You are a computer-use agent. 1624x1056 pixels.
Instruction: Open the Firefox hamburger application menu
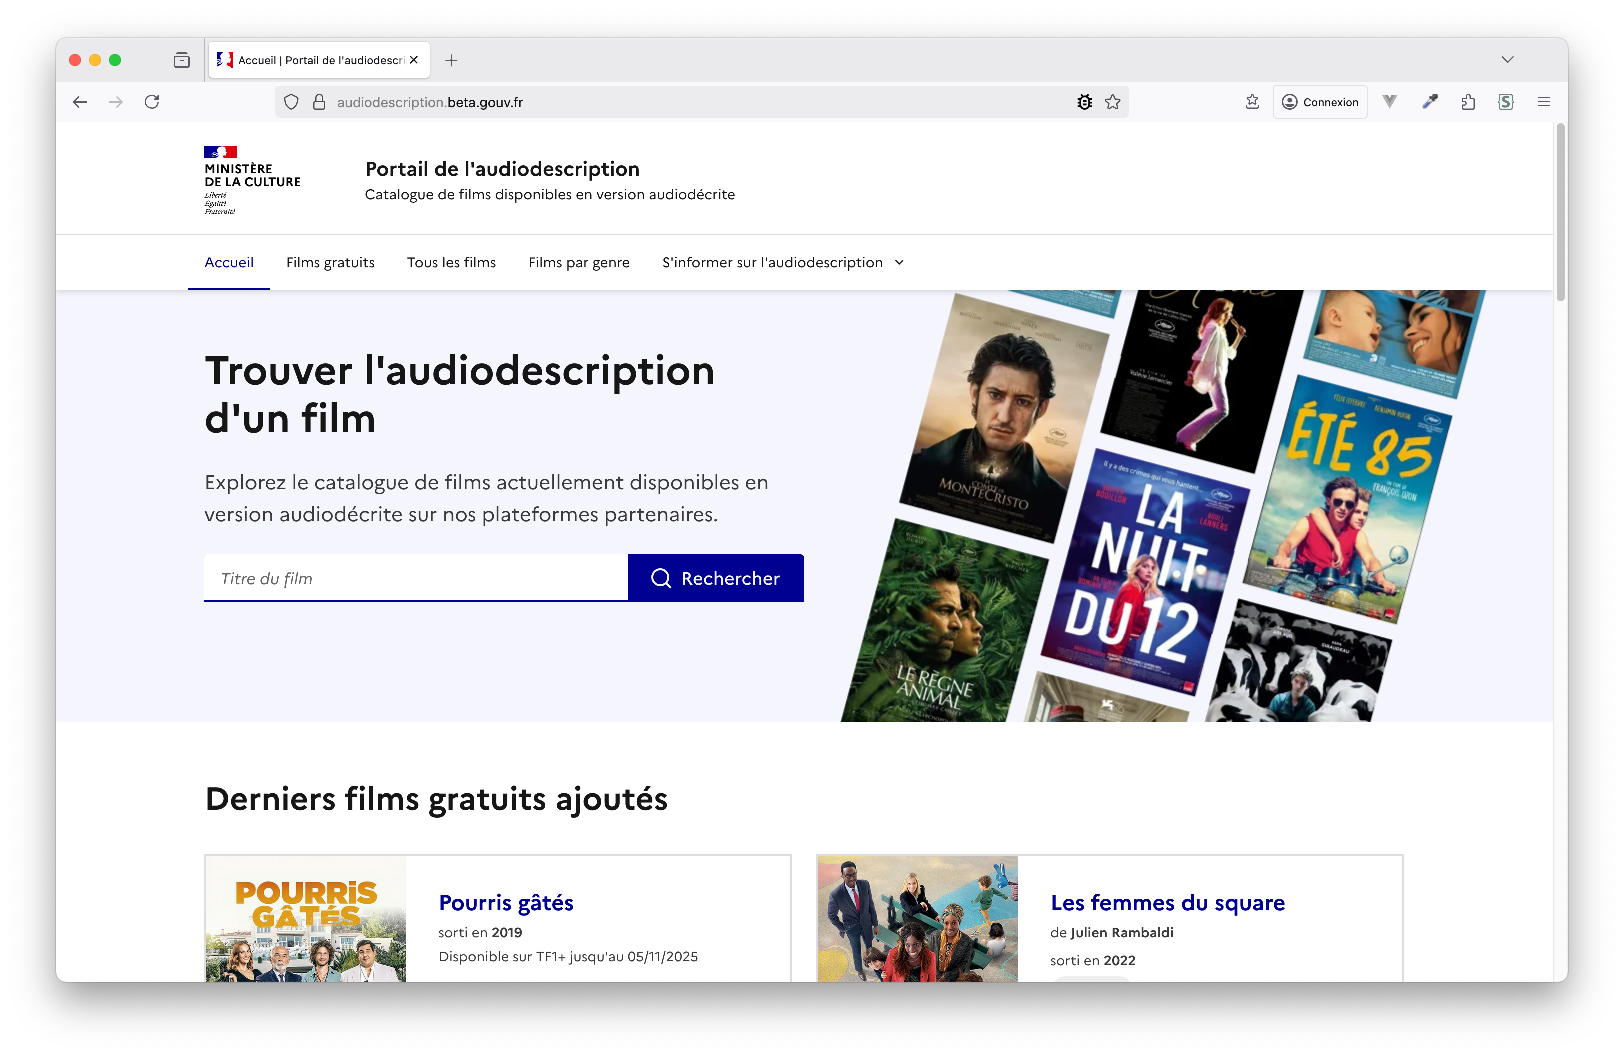(x=1544, y=102)
